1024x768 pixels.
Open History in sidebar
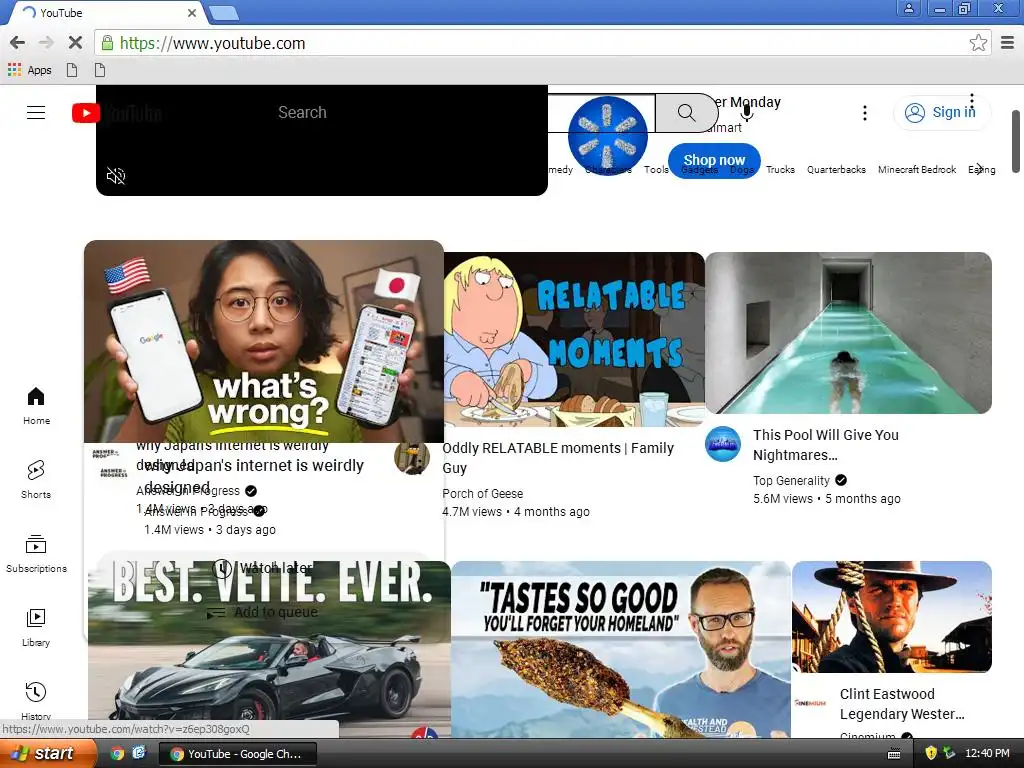(36, 700)
